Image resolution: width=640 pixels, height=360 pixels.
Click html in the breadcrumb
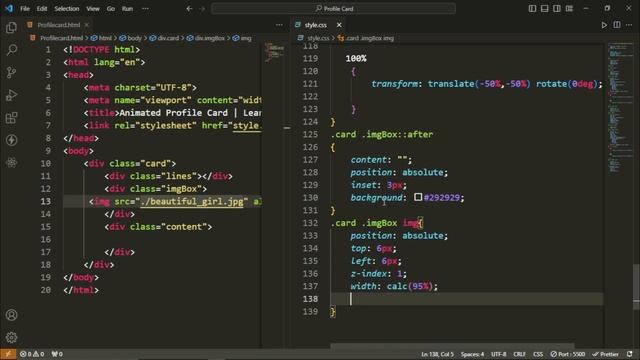(x=105, y=38)
